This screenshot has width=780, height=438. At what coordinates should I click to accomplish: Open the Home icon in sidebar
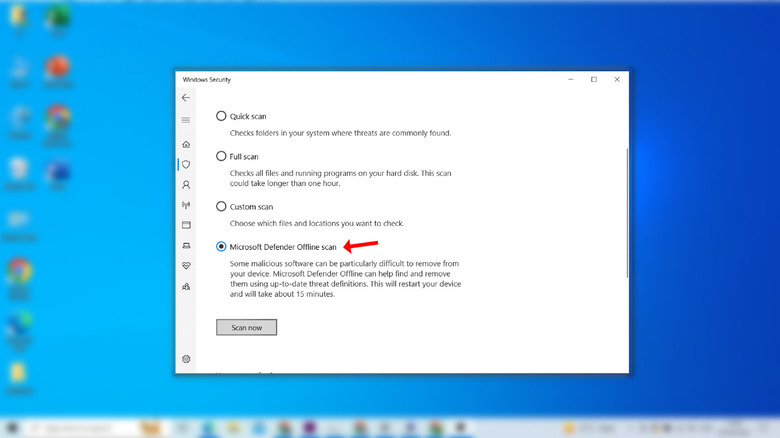186,144
